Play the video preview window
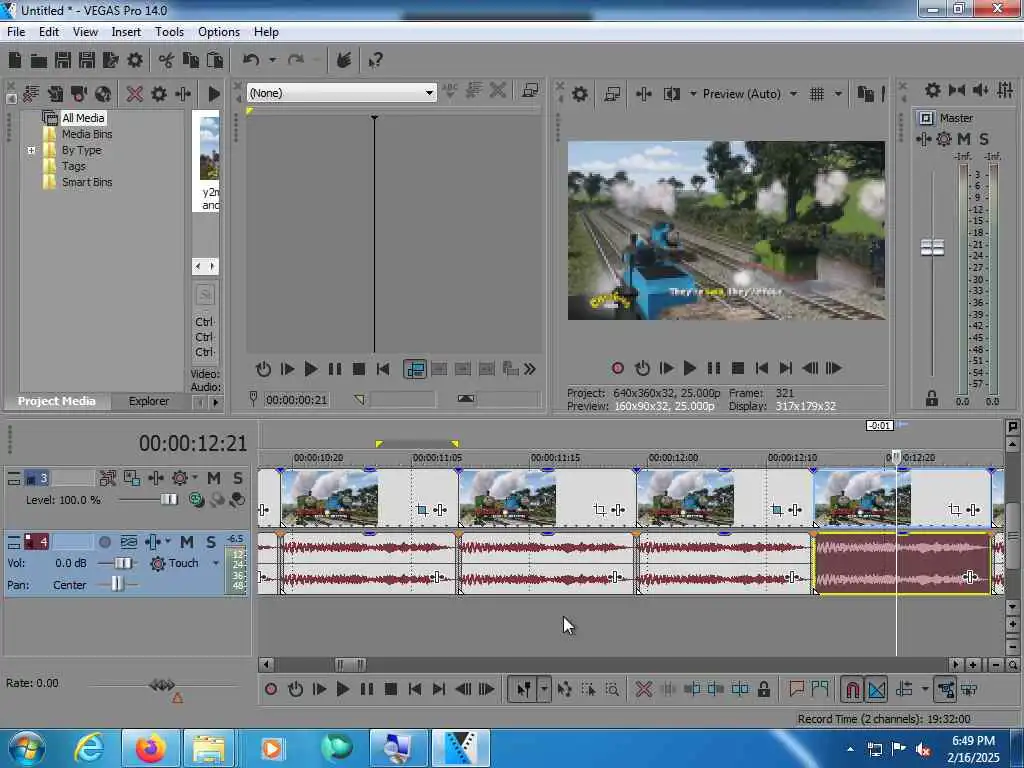1024x768 pixels. (690, 368)
